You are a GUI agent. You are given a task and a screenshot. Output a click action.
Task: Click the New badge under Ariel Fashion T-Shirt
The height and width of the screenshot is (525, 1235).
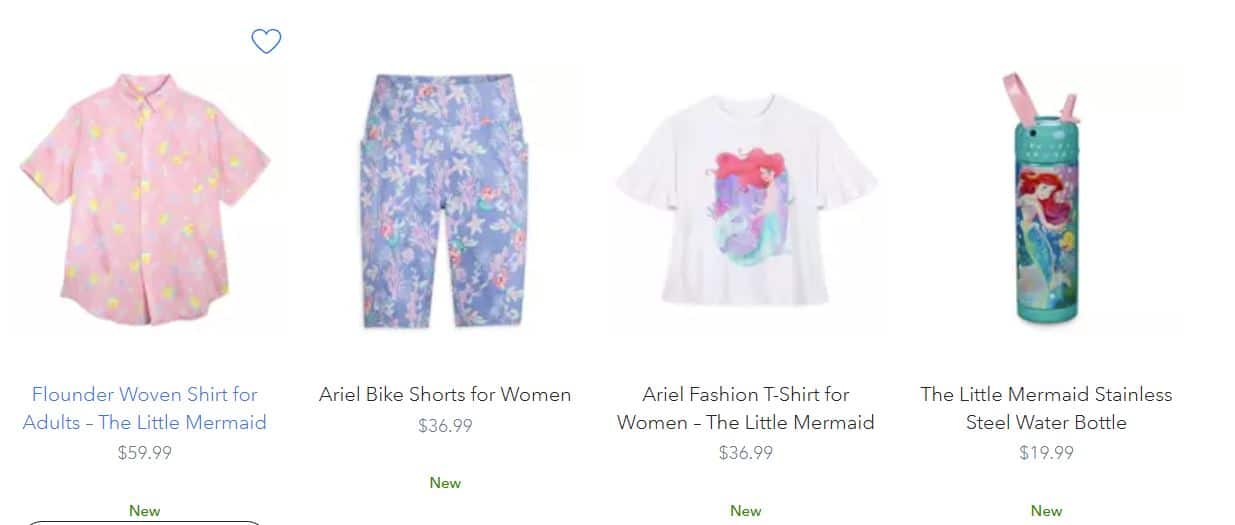point(746,511)
